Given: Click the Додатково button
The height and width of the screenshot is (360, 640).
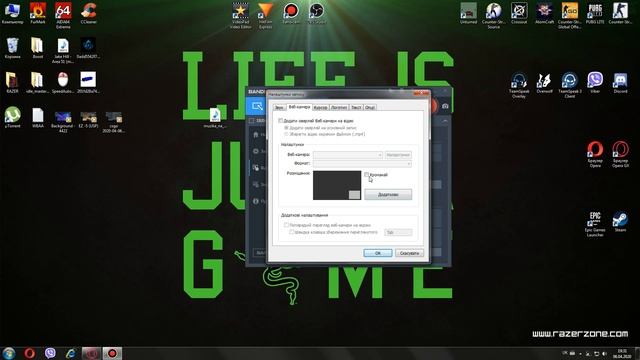Looking at the screenshot, I should point(388,195).
